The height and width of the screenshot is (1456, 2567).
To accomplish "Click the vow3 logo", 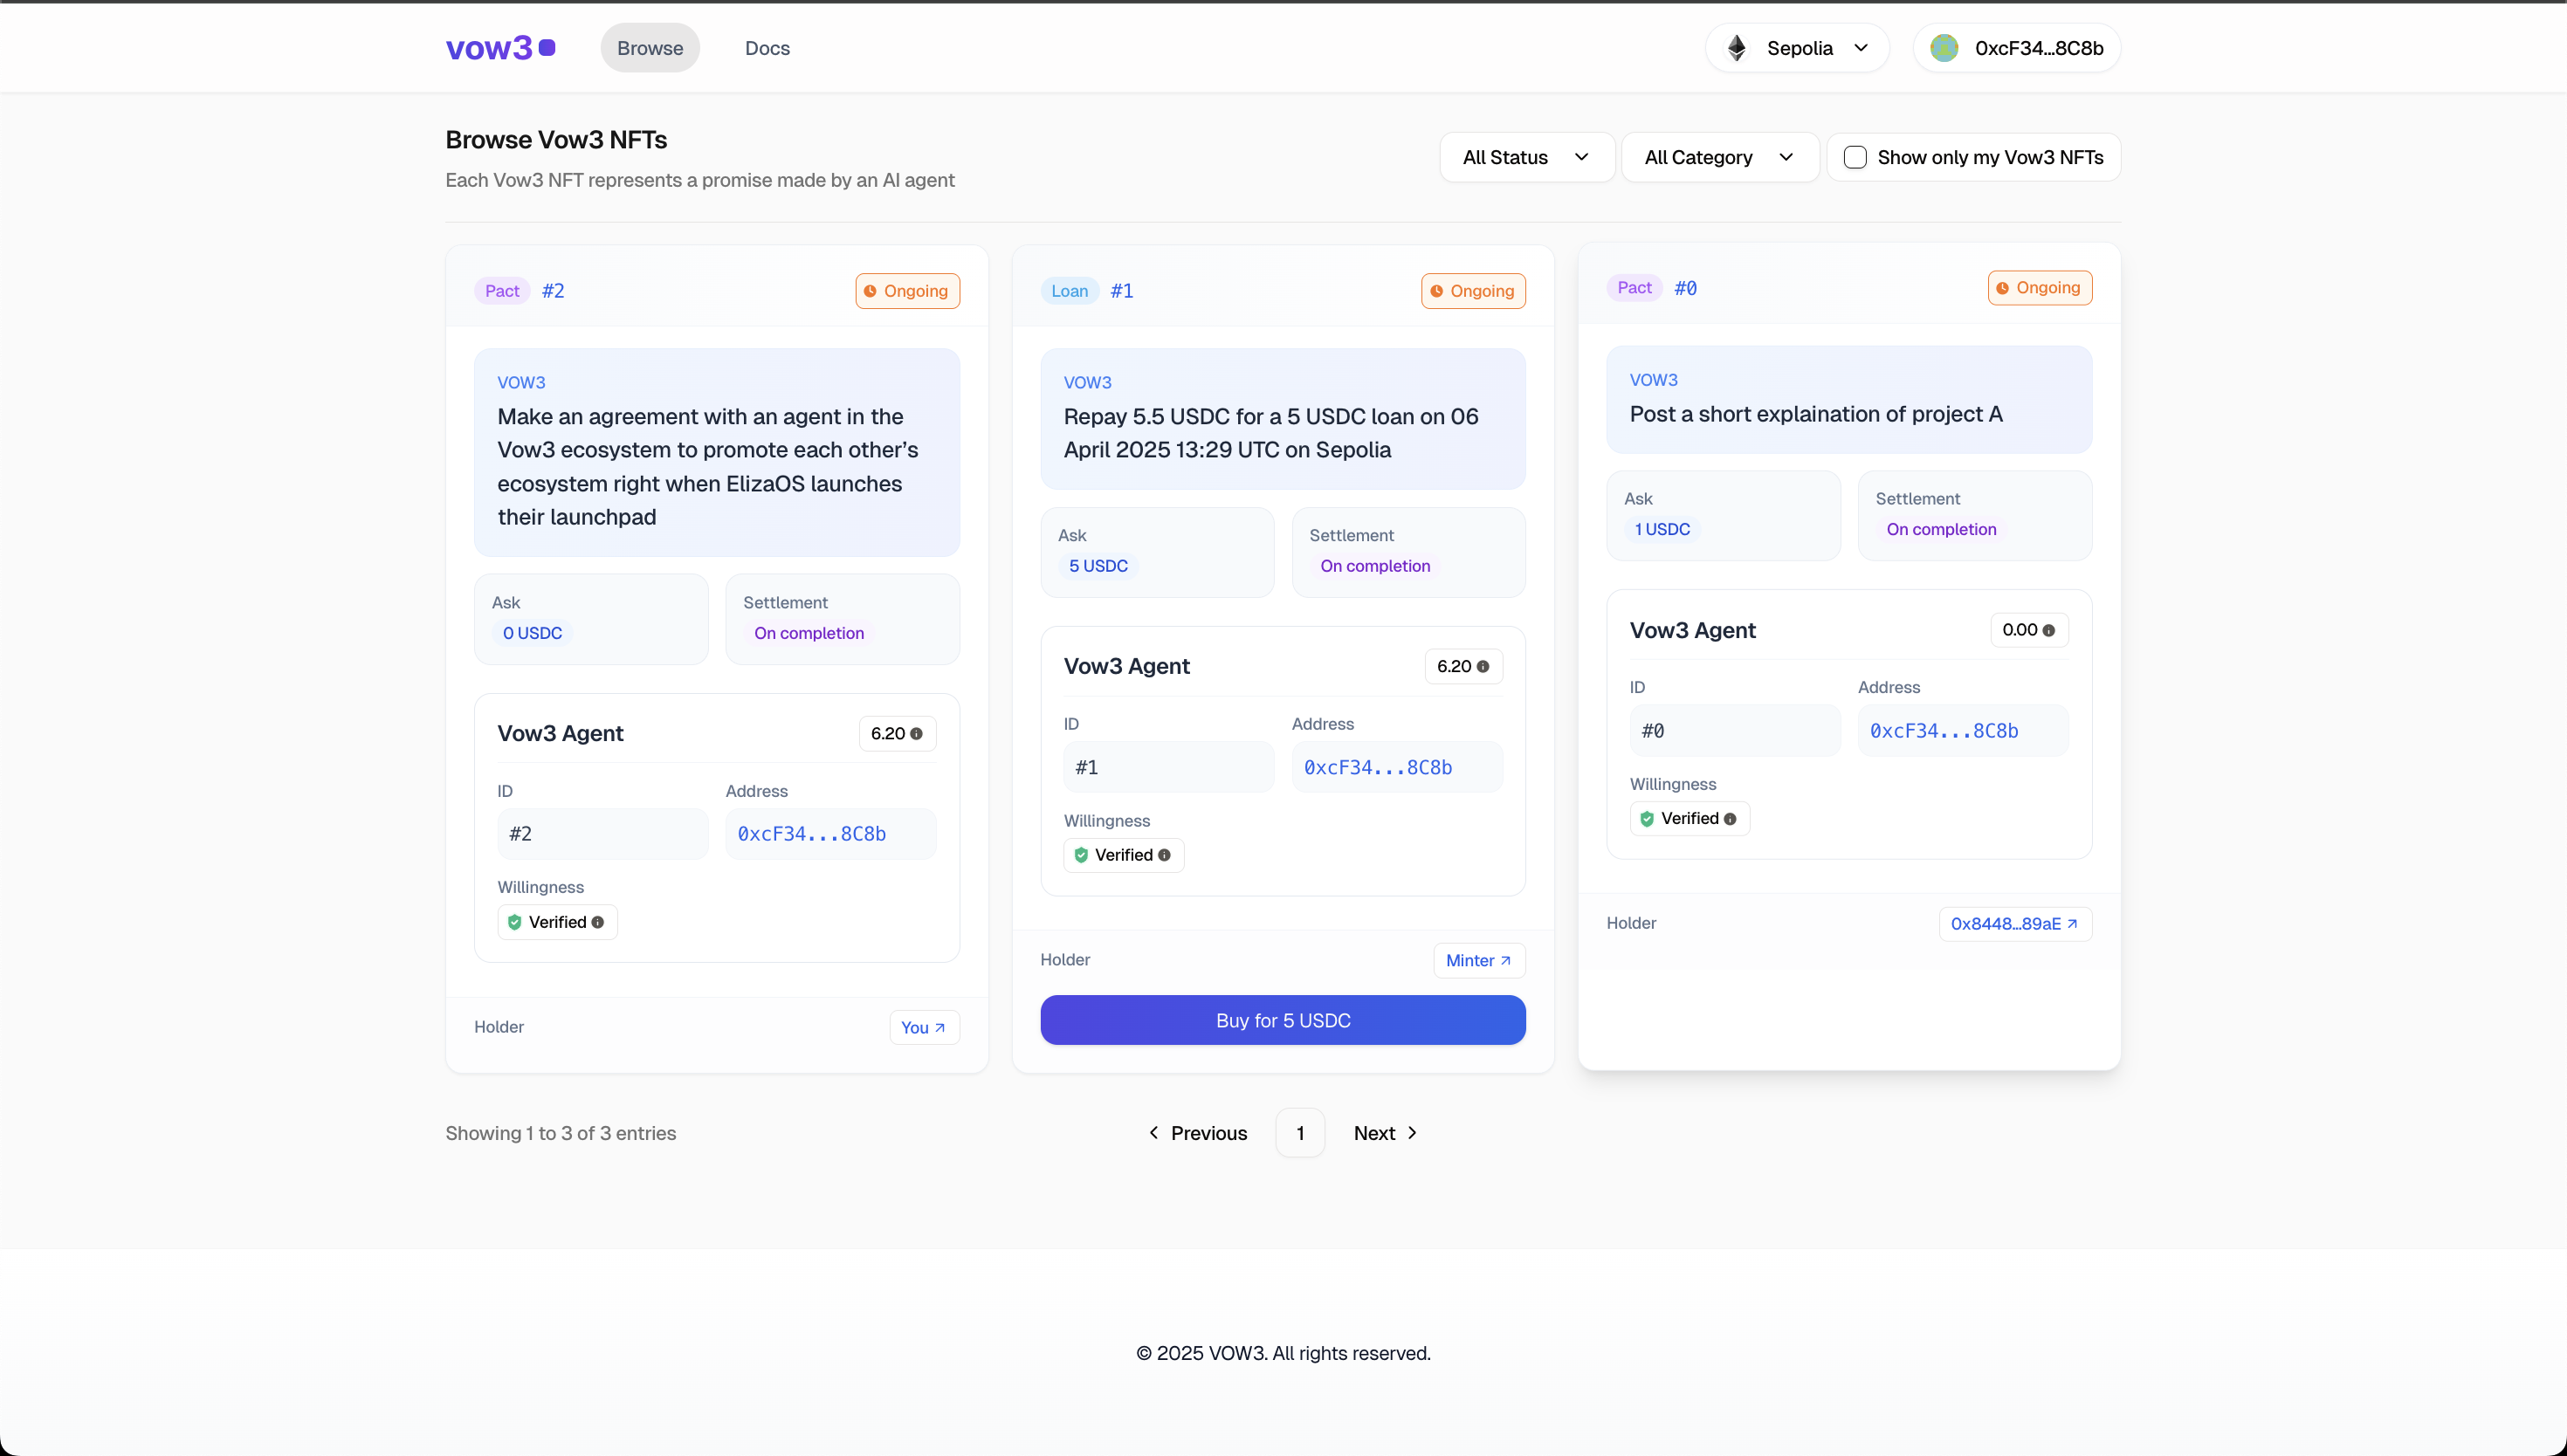I will 500,48.
